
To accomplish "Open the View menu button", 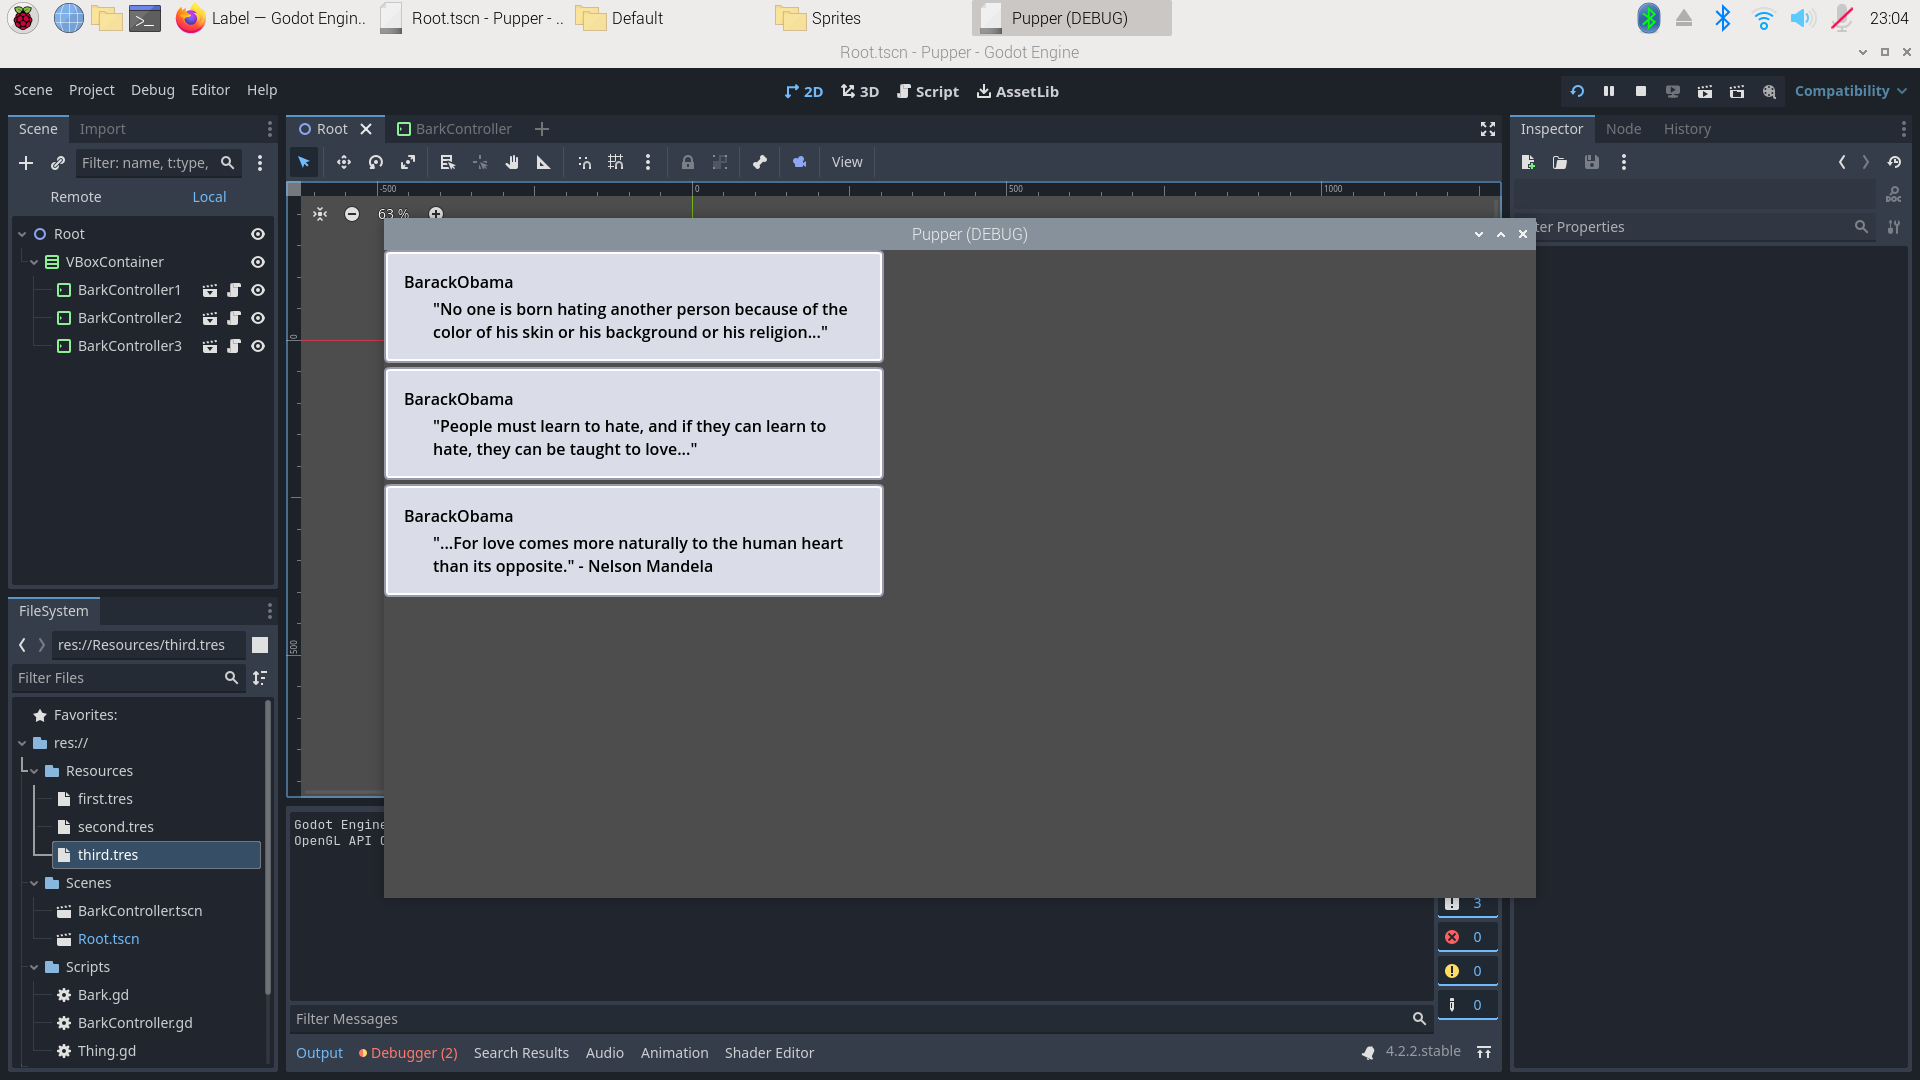I will tap(847, 162).
